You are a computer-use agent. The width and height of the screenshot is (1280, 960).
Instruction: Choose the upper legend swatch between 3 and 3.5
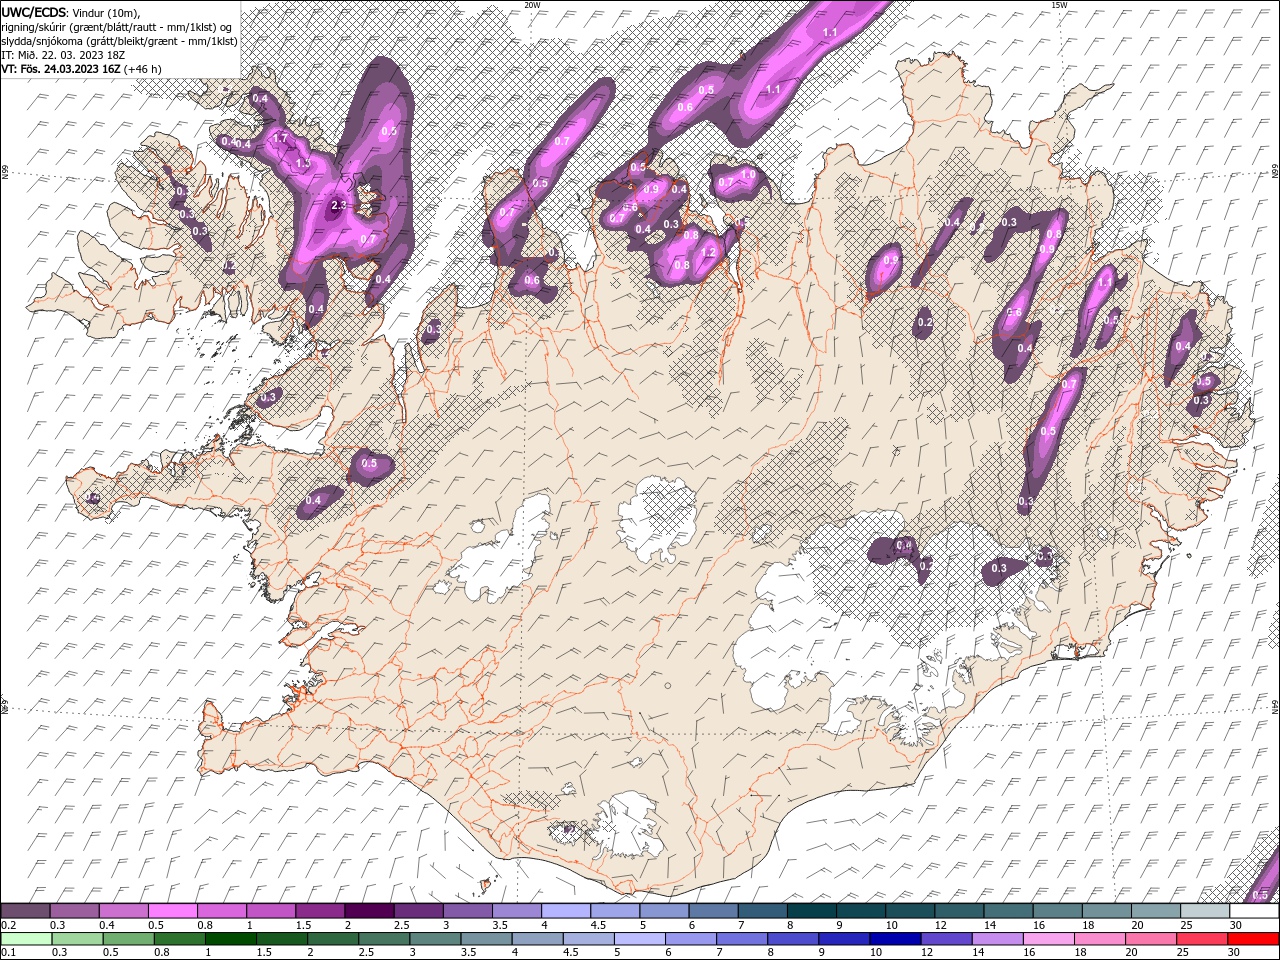click(467, 911)
